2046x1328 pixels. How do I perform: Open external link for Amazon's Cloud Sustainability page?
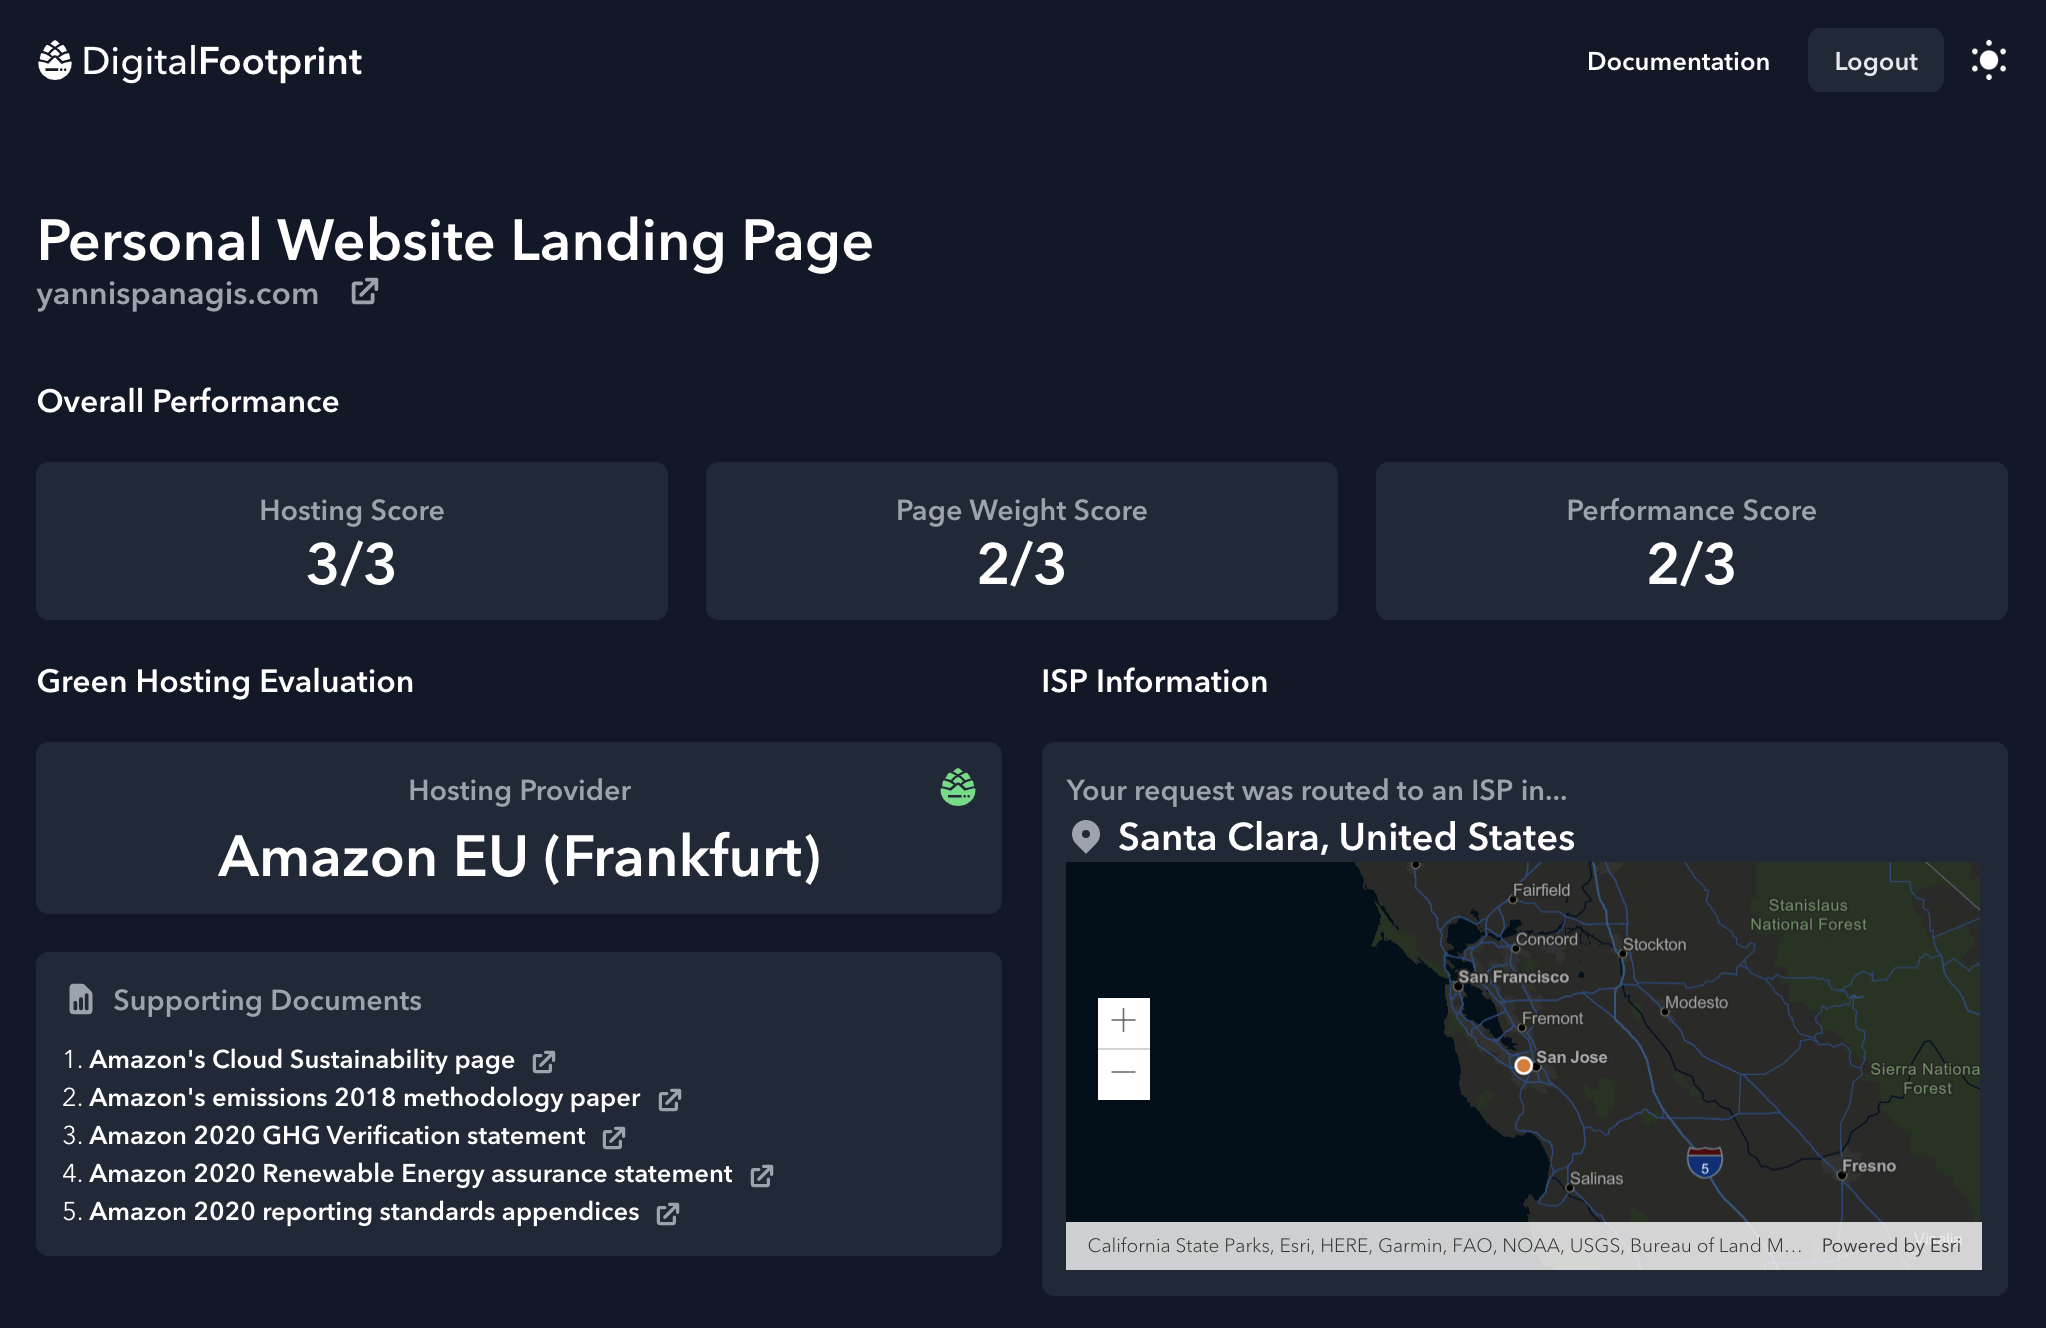click(x=544, y=1061)
